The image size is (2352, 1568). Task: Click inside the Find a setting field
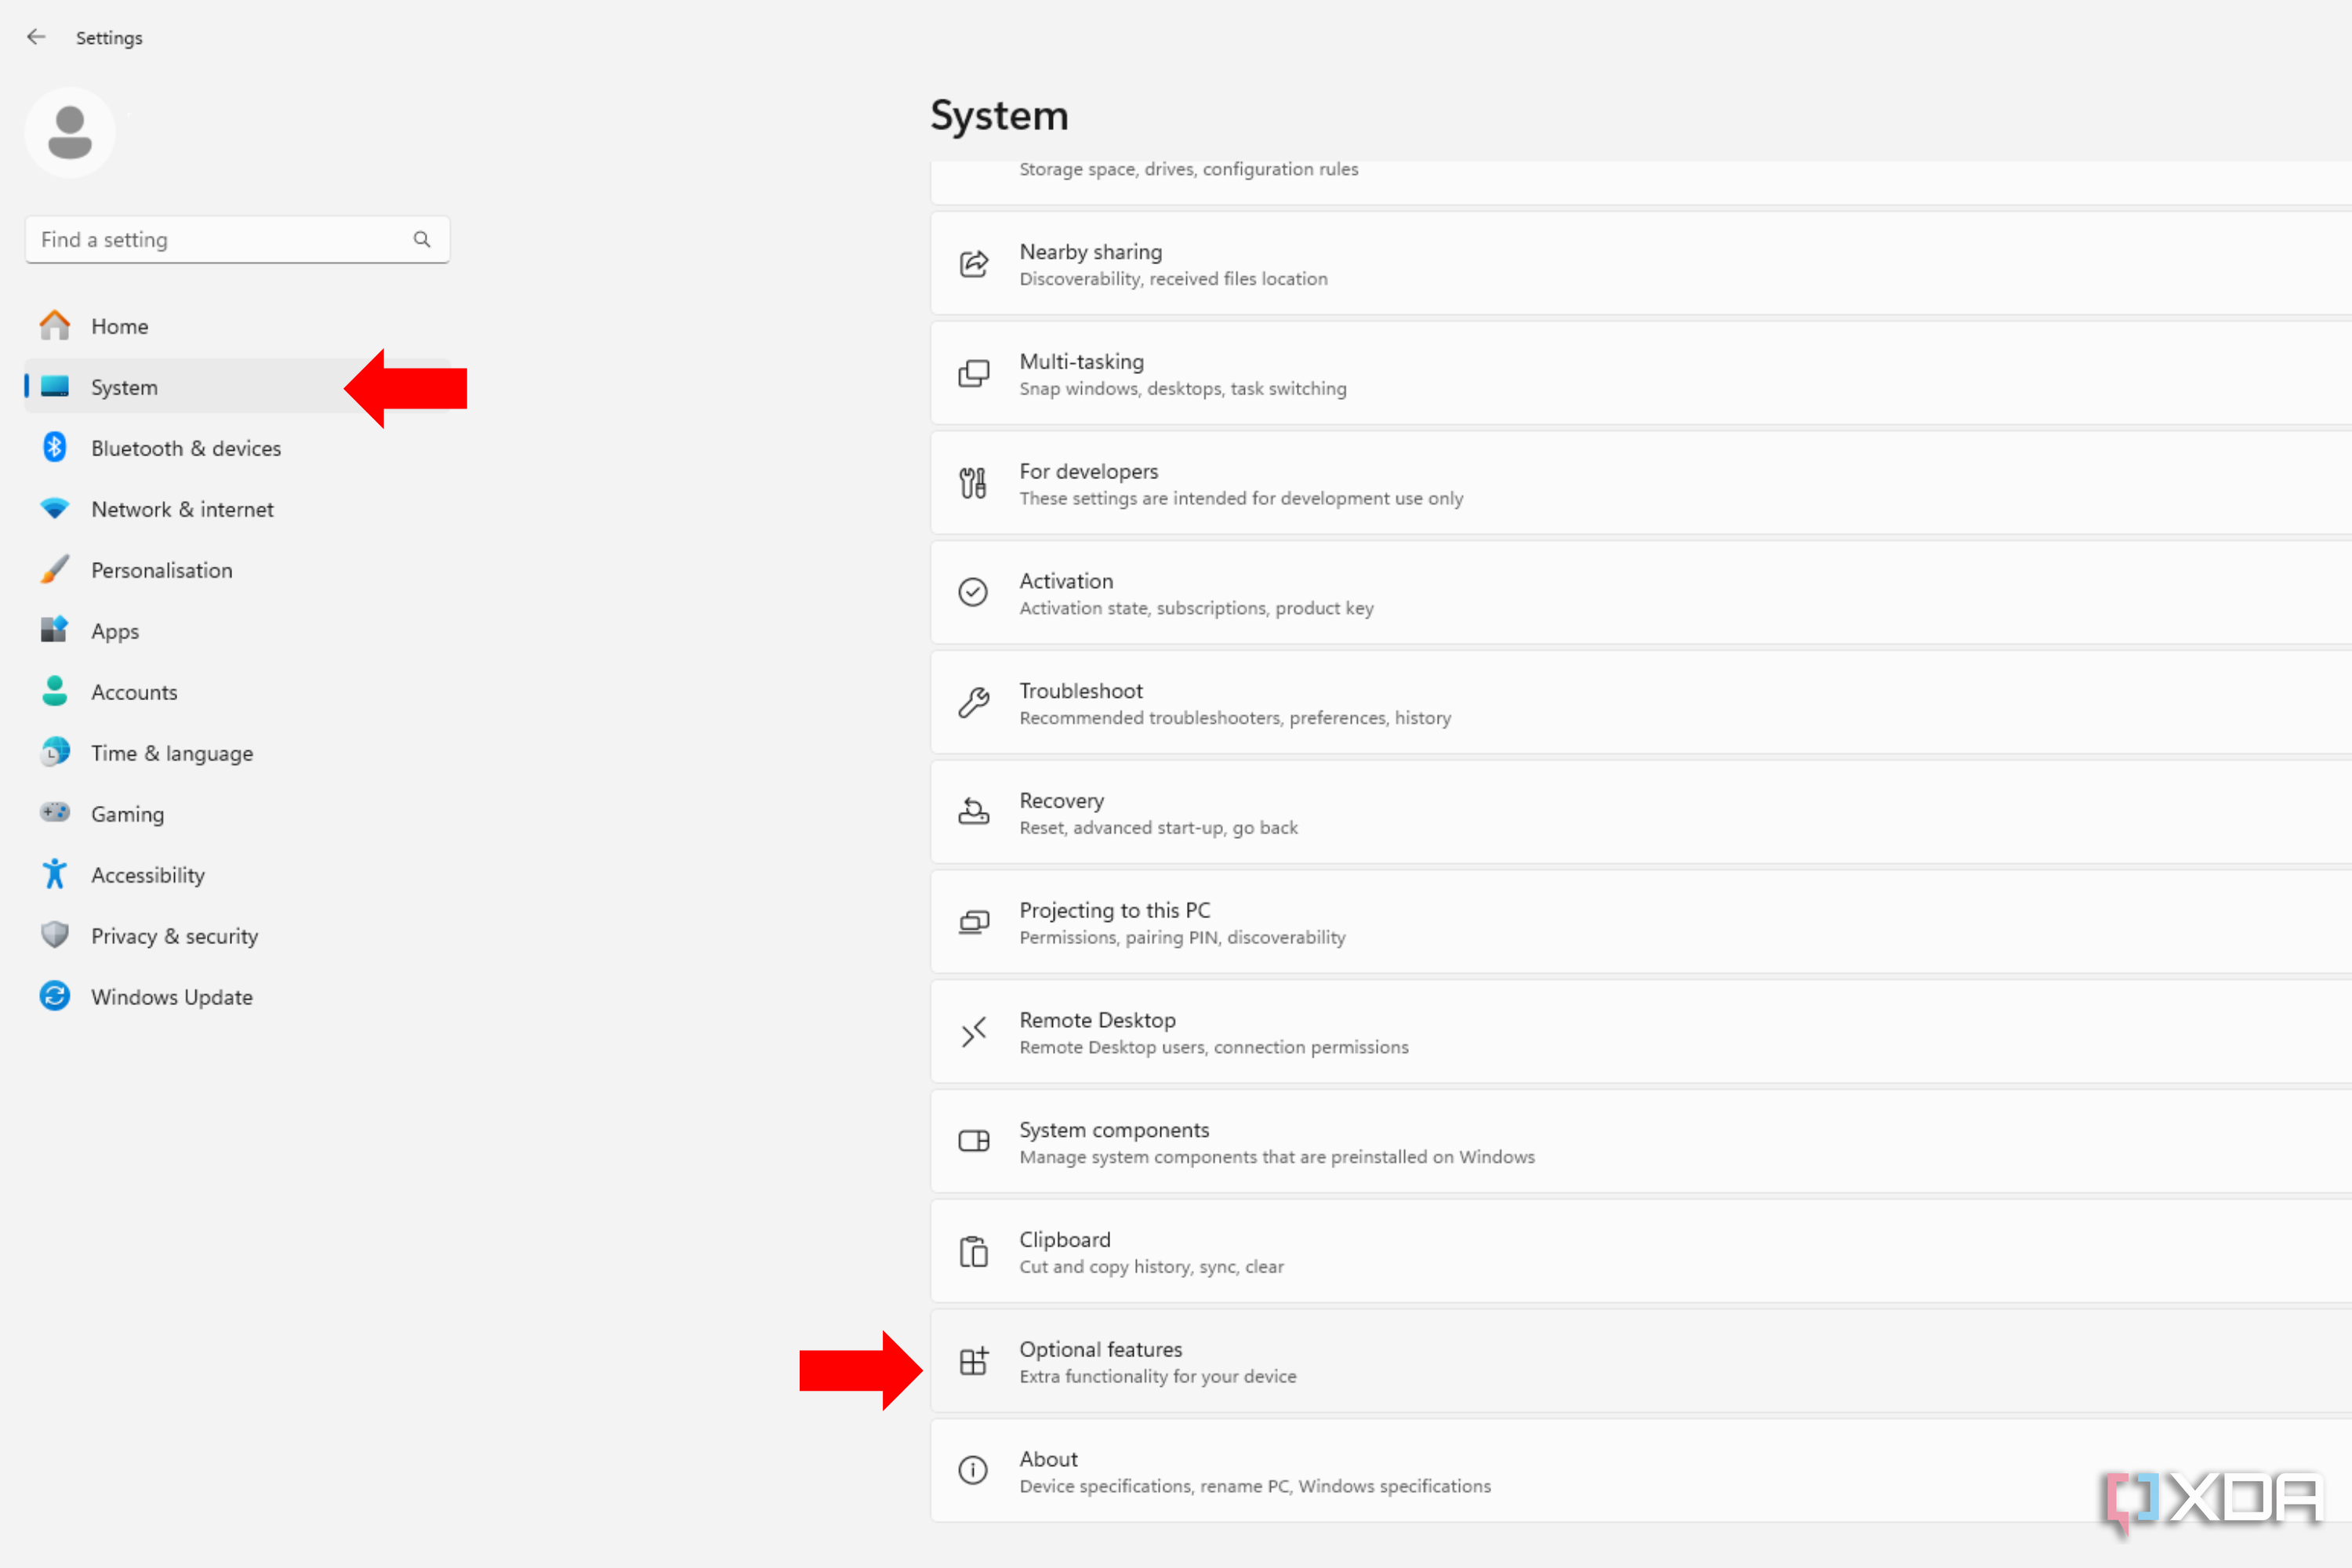[x=200, y=239]
